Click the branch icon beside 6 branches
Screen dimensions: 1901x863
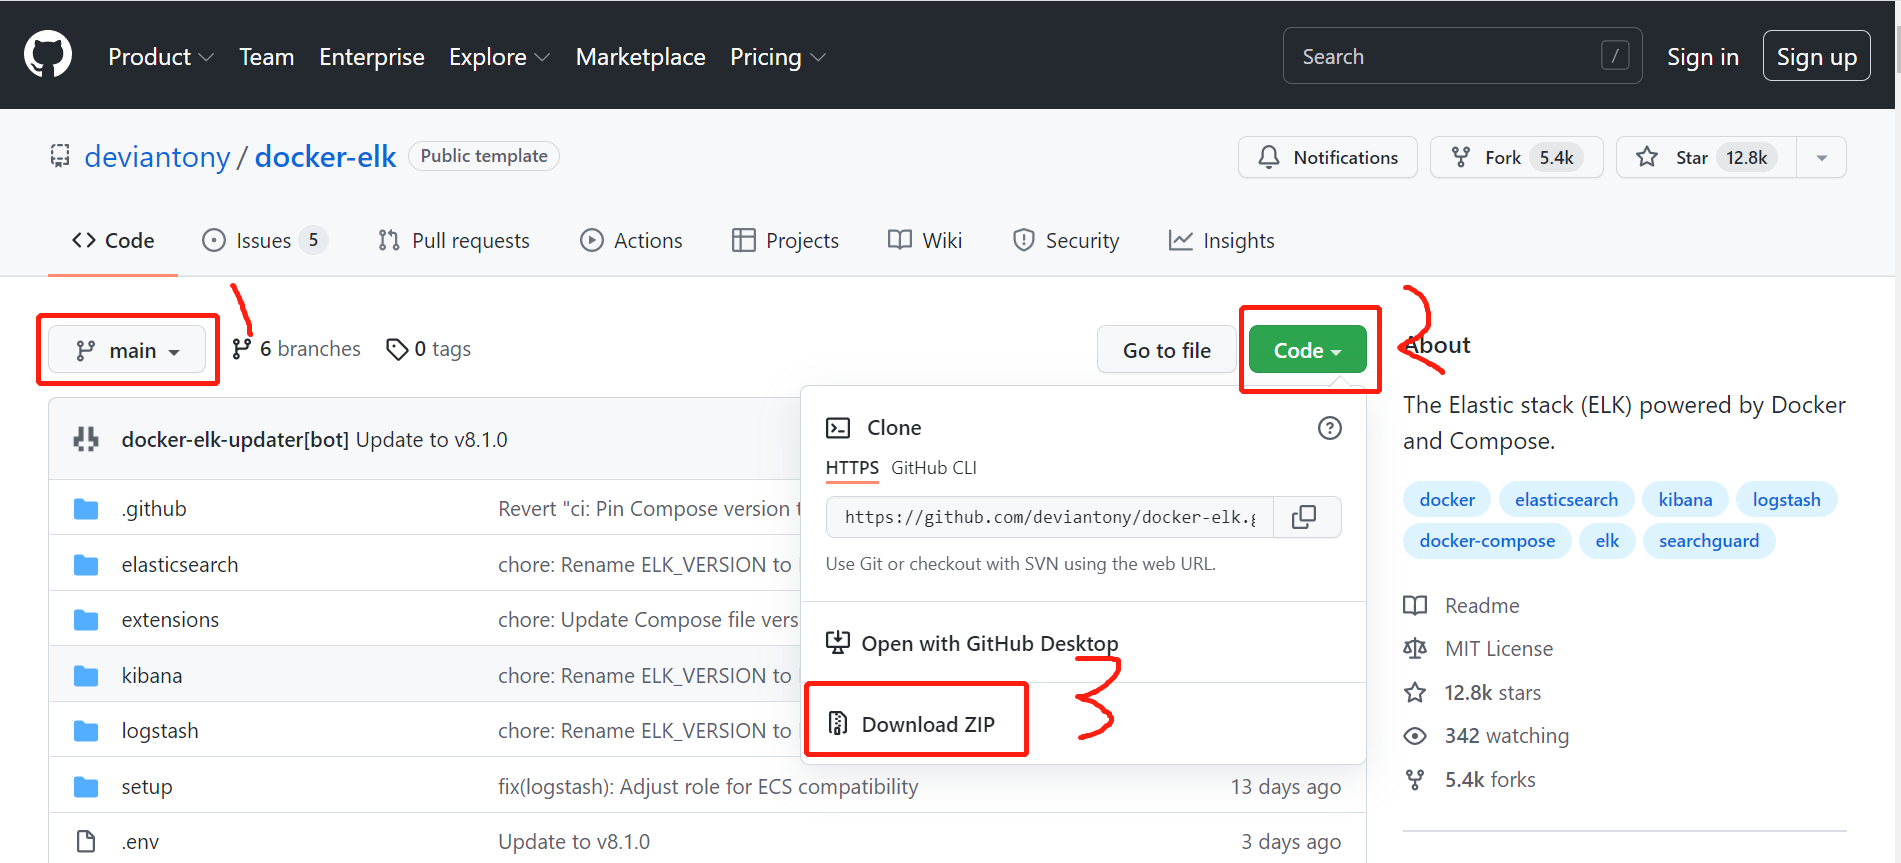coord(241,349)
